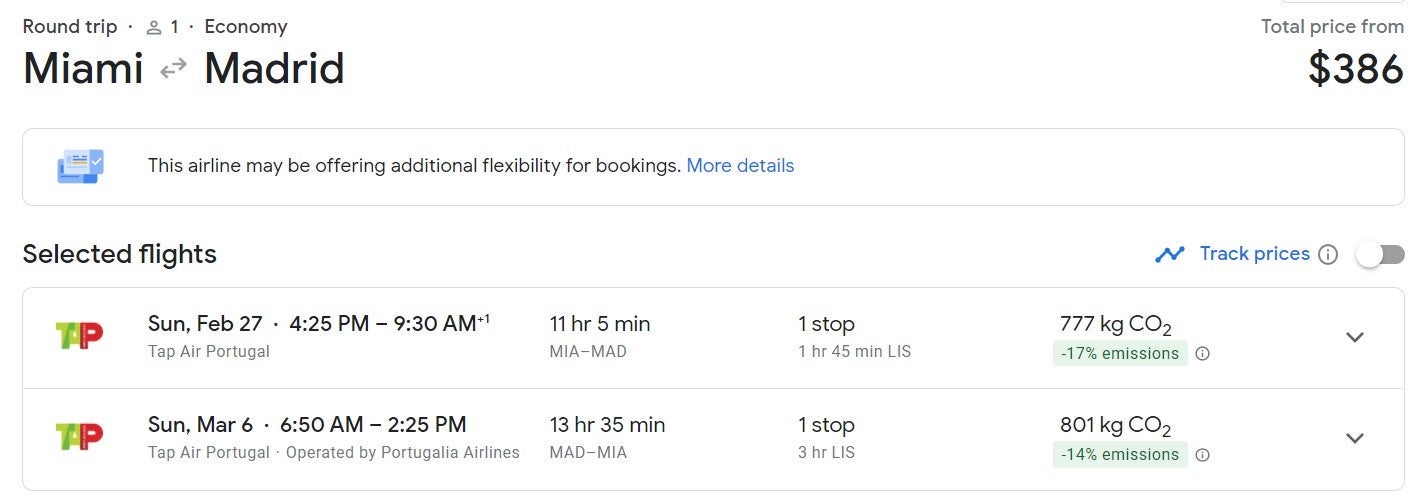1428x496 pixels.
Task: Click the passenger count person icon
Action: click(x=154, y=28)
